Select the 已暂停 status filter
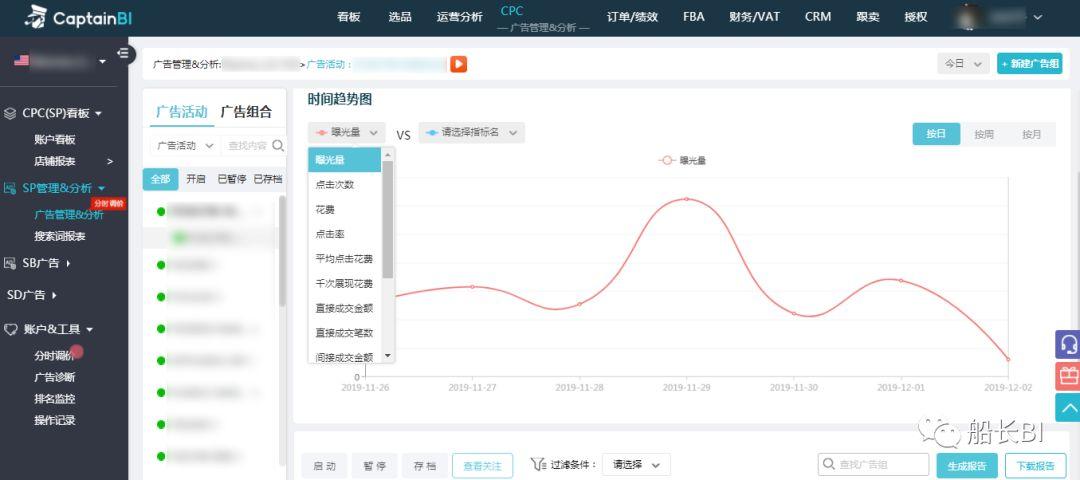The width and height of the screenshot is (1080, 480). click(x=231, y=179)
